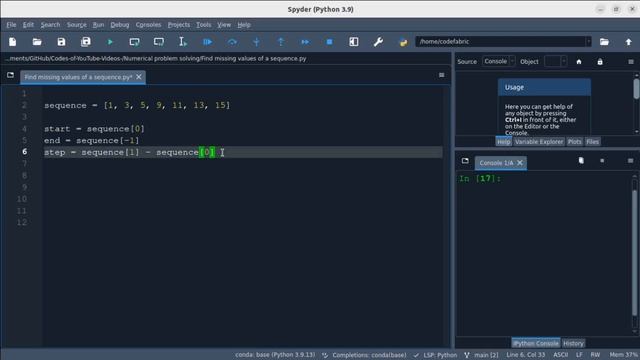Switch to Variable Explorer tab
This screenshot has width=640, height=360.
point(539,142)
